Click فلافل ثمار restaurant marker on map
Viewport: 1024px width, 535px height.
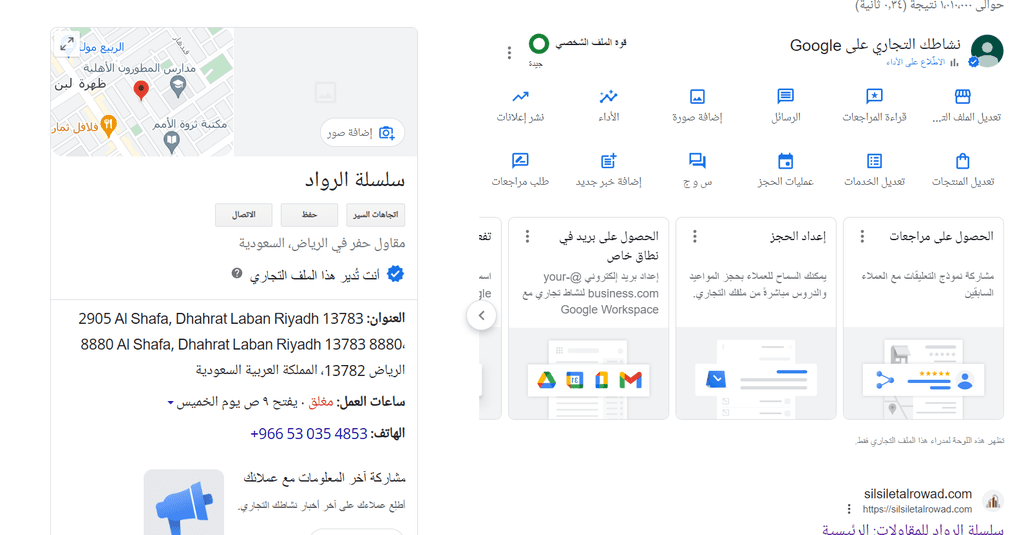109,125
